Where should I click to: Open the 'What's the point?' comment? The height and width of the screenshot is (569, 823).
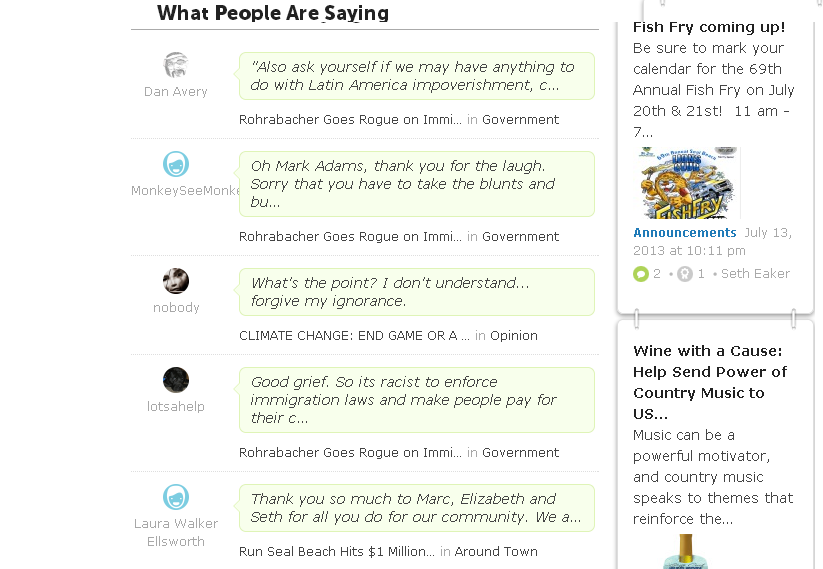pyautogui.click(x=415, y=292)
